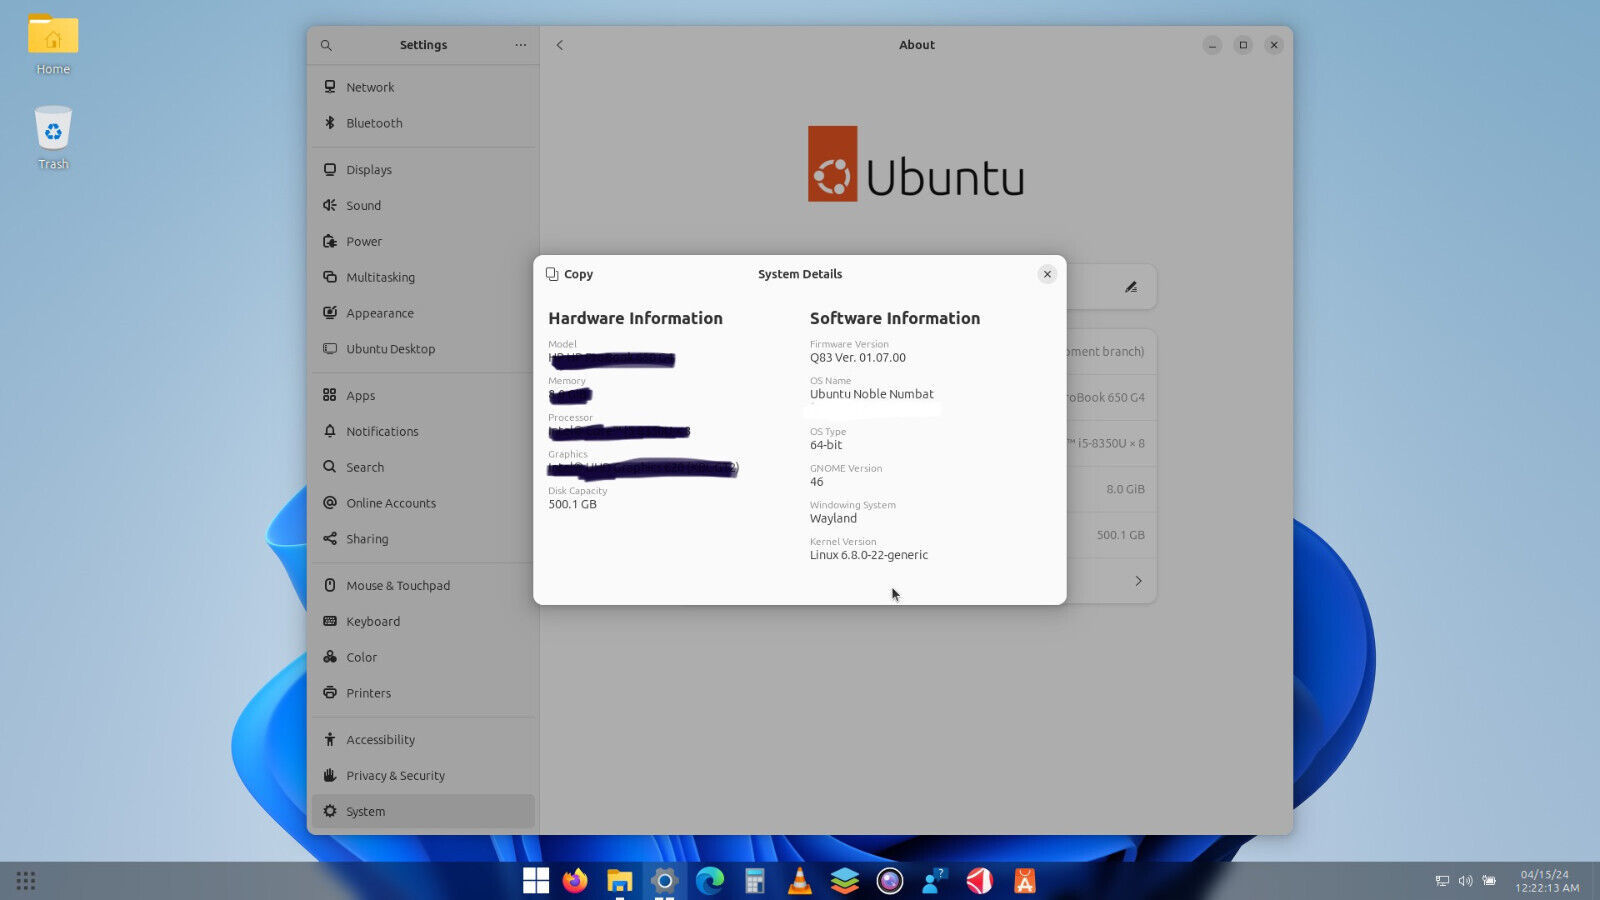Open Ubuntu Software from taskbar
This screenshot has width=1600, height=900.
(x=1024, y=881)
